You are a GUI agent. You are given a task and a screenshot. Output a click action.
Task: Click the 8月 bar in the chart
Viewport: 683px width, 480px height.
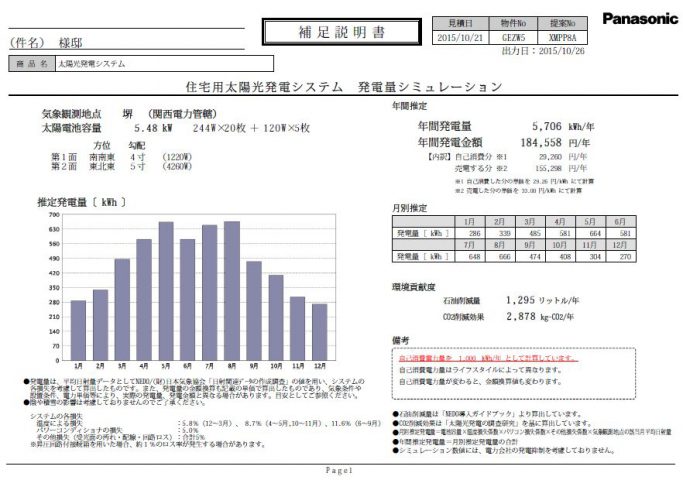pos(232,291)
